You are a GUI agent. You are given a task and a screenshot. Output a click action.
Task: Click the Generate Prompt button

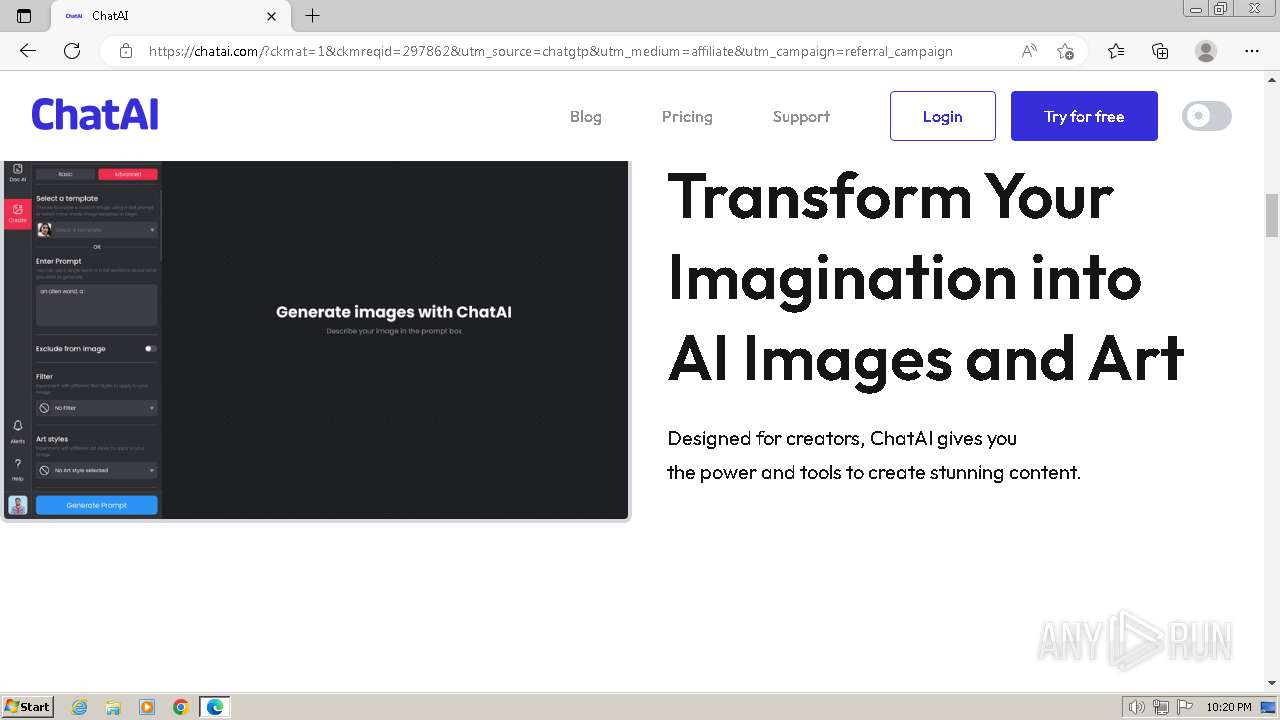pyautogui.click(x=97, y=505)
